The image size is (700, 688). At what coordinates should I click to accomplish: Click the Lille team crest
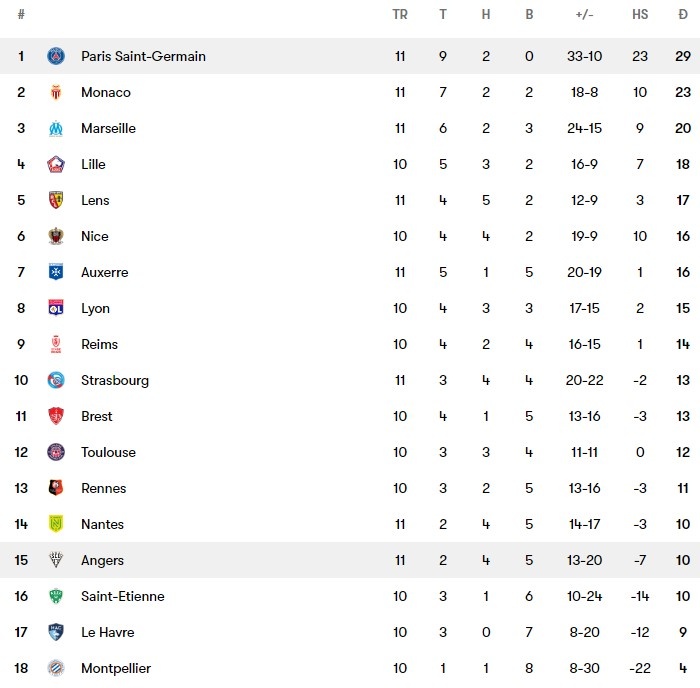[56, 164]
